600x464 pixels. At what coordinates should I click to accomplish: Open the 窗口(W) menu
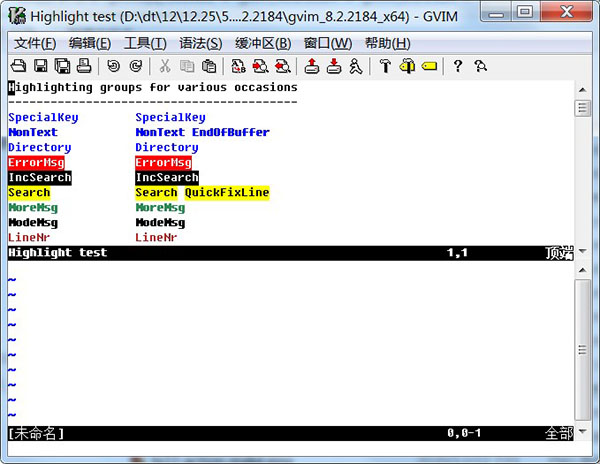328,43
